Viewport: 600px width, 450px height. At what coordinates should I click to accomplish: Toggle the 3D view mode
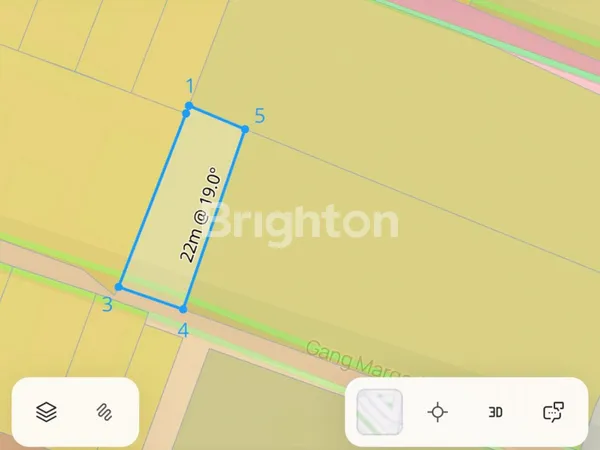click(496, 412)
